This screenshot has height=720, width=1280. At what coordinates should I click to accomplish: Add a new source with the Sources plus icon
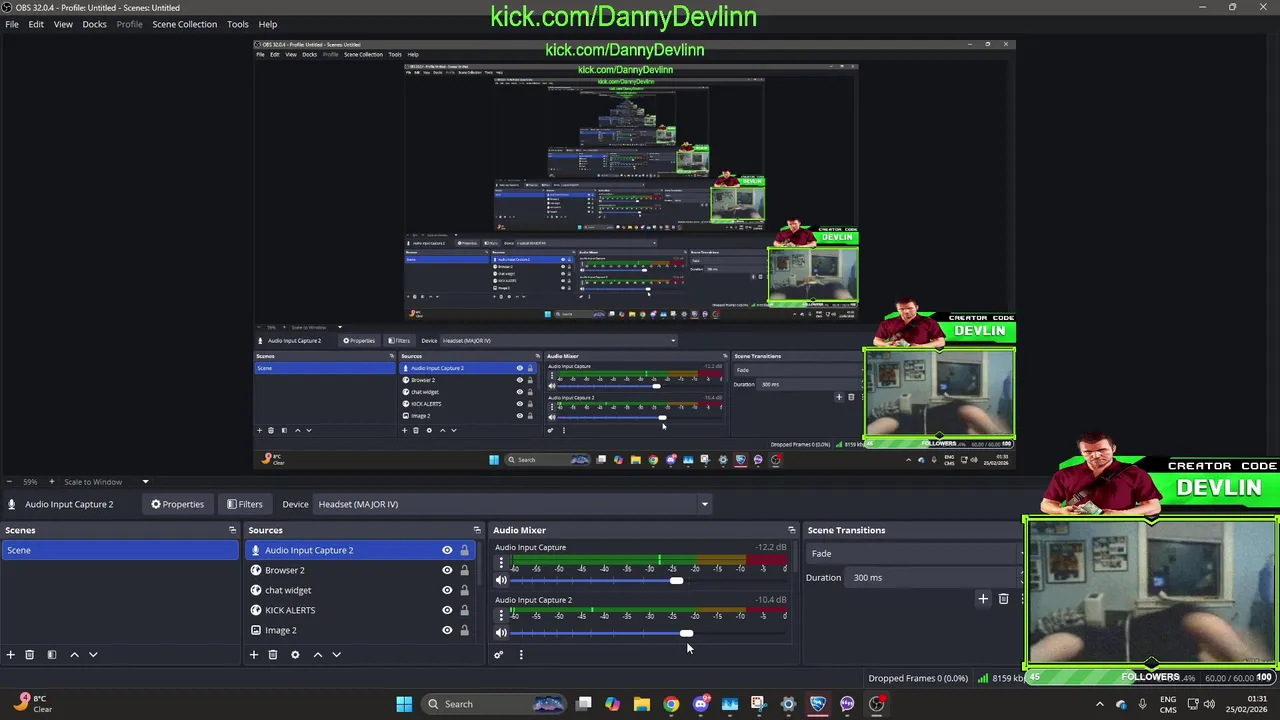[x=254, y=655]
